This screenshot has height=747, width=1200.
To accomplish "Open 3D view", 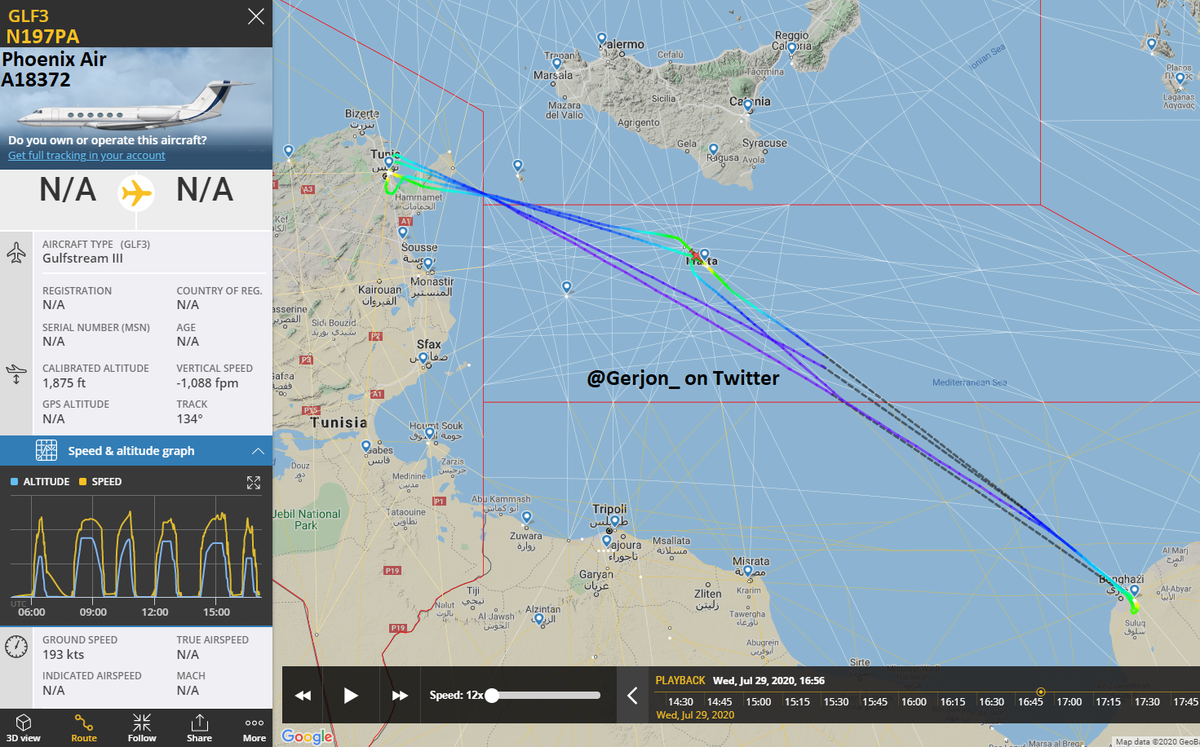I will [25, 727].
